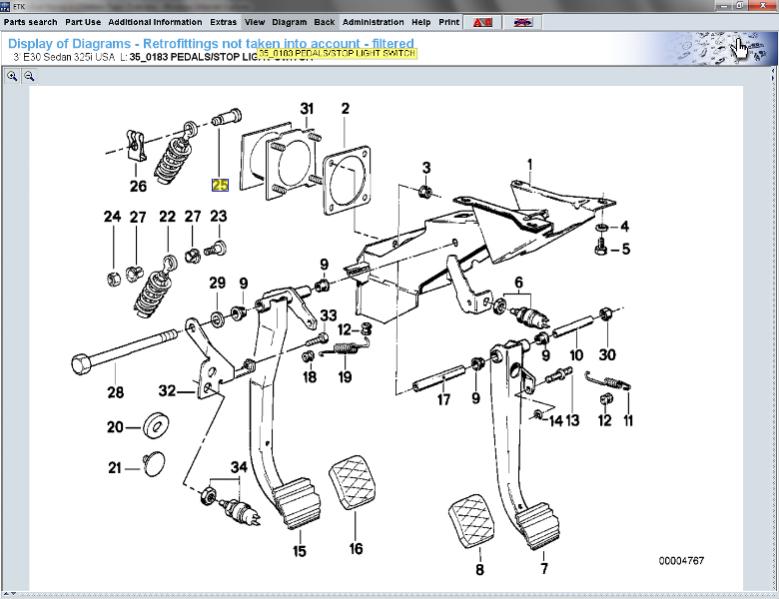
Task: Click the zoom out magnifier icon
Action: 29,76
